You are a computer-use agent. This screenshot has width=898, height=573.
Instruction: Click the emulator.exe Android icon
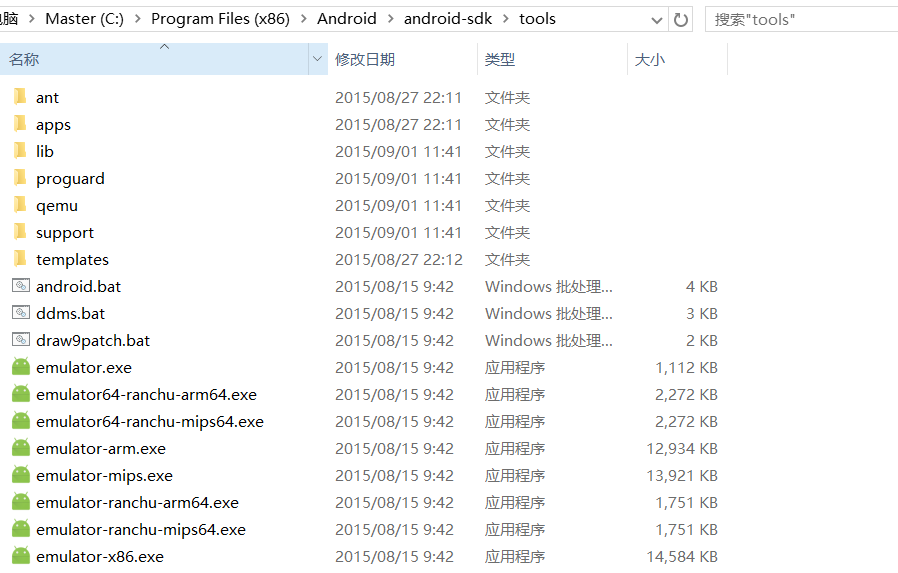click(x=21, y=367)
